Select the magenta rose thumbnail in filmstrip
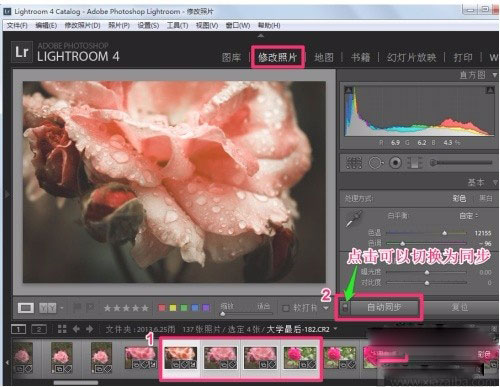This screenshot has height=387, width=500. click(x=300, y=358)
